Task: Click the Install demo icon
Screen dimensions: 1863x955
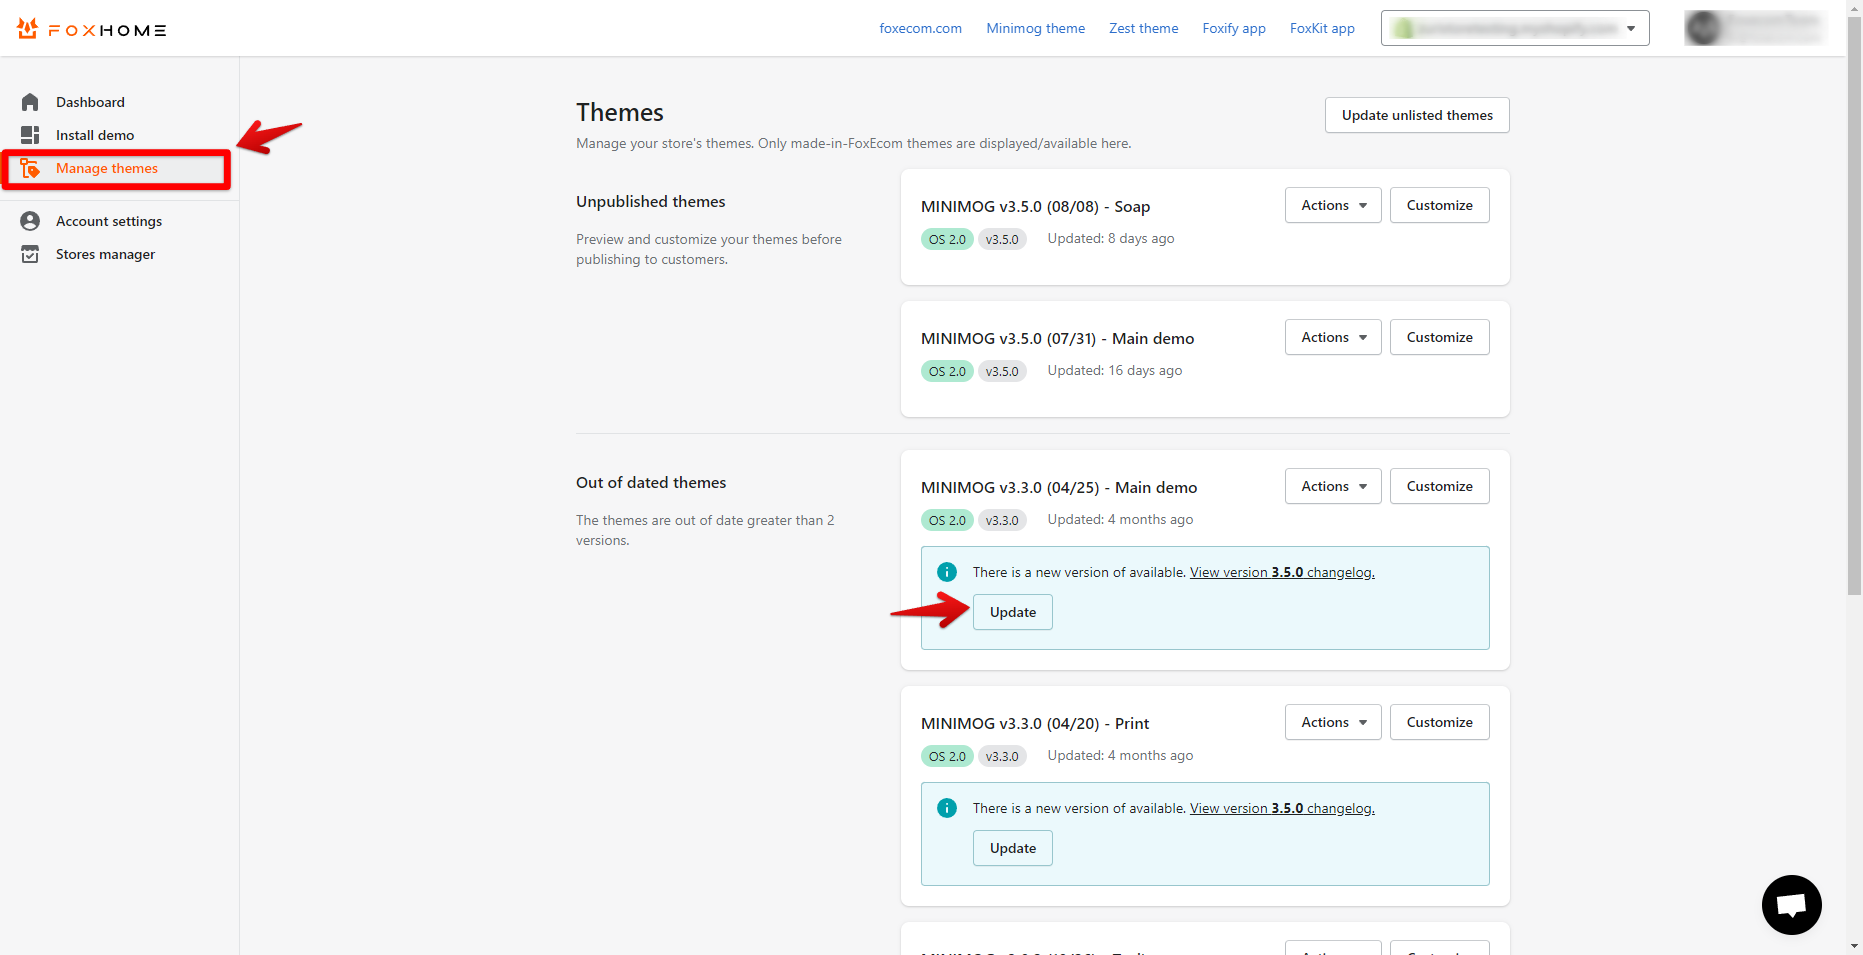Action: (x=30, y=135)
